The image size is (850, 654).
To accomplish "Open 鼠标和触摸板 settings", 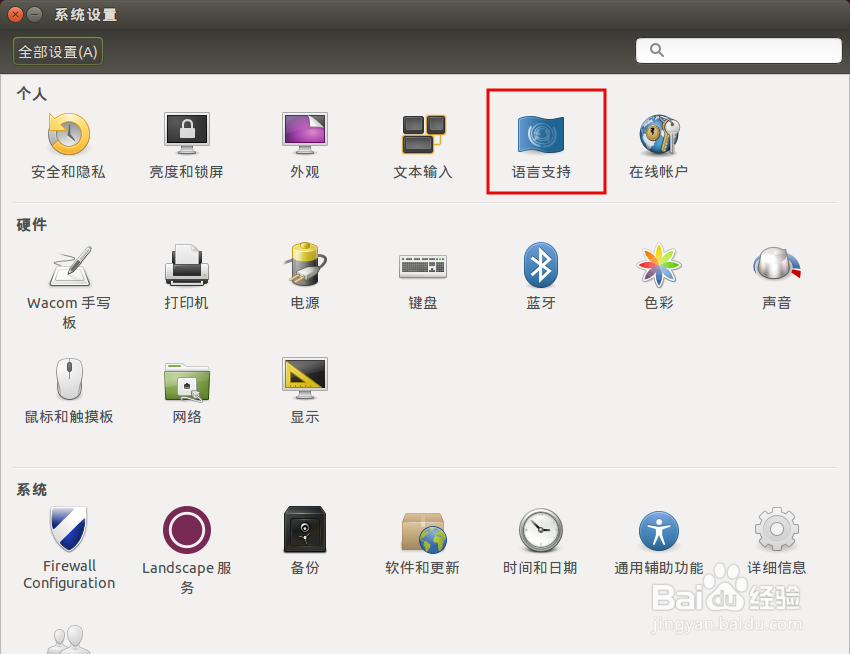I will (67, 395).
